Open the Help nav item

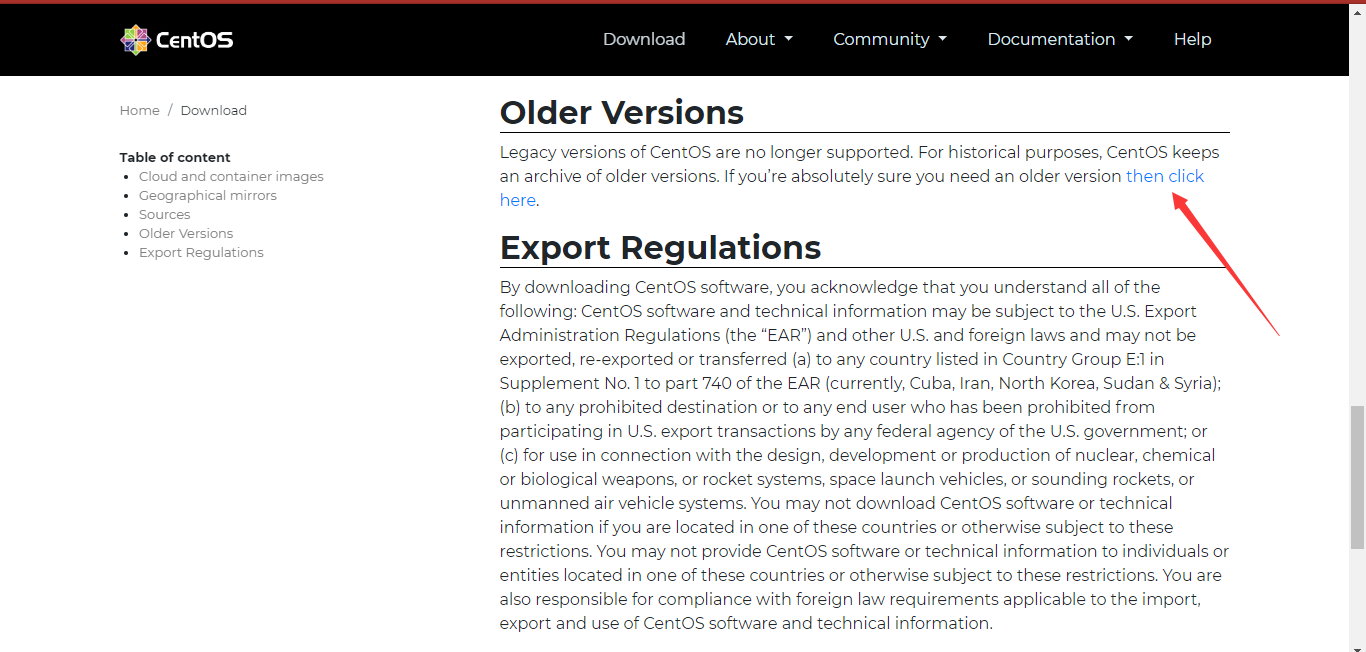(1192, 39)
